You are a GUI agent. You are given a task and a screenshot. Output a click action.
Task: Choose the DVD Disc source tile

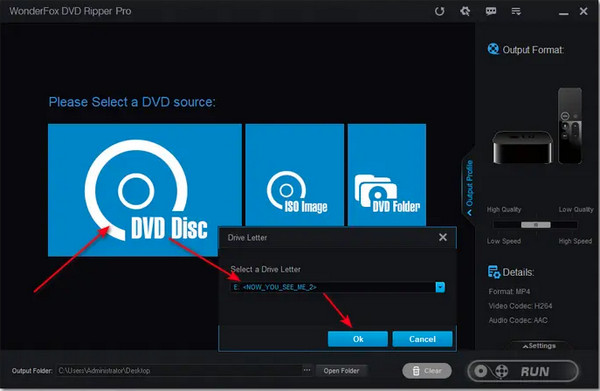145,190
